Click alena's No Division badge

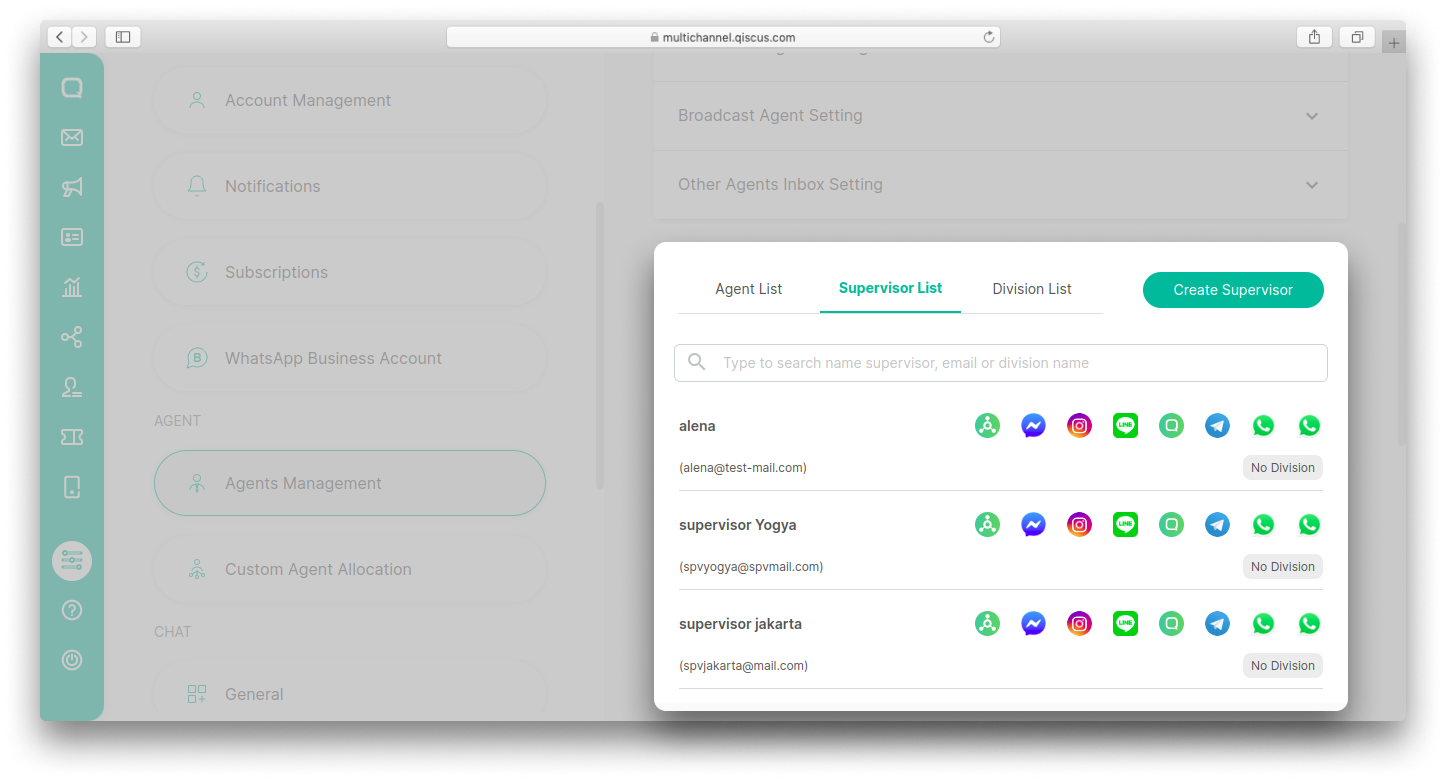coord(1283,468)
